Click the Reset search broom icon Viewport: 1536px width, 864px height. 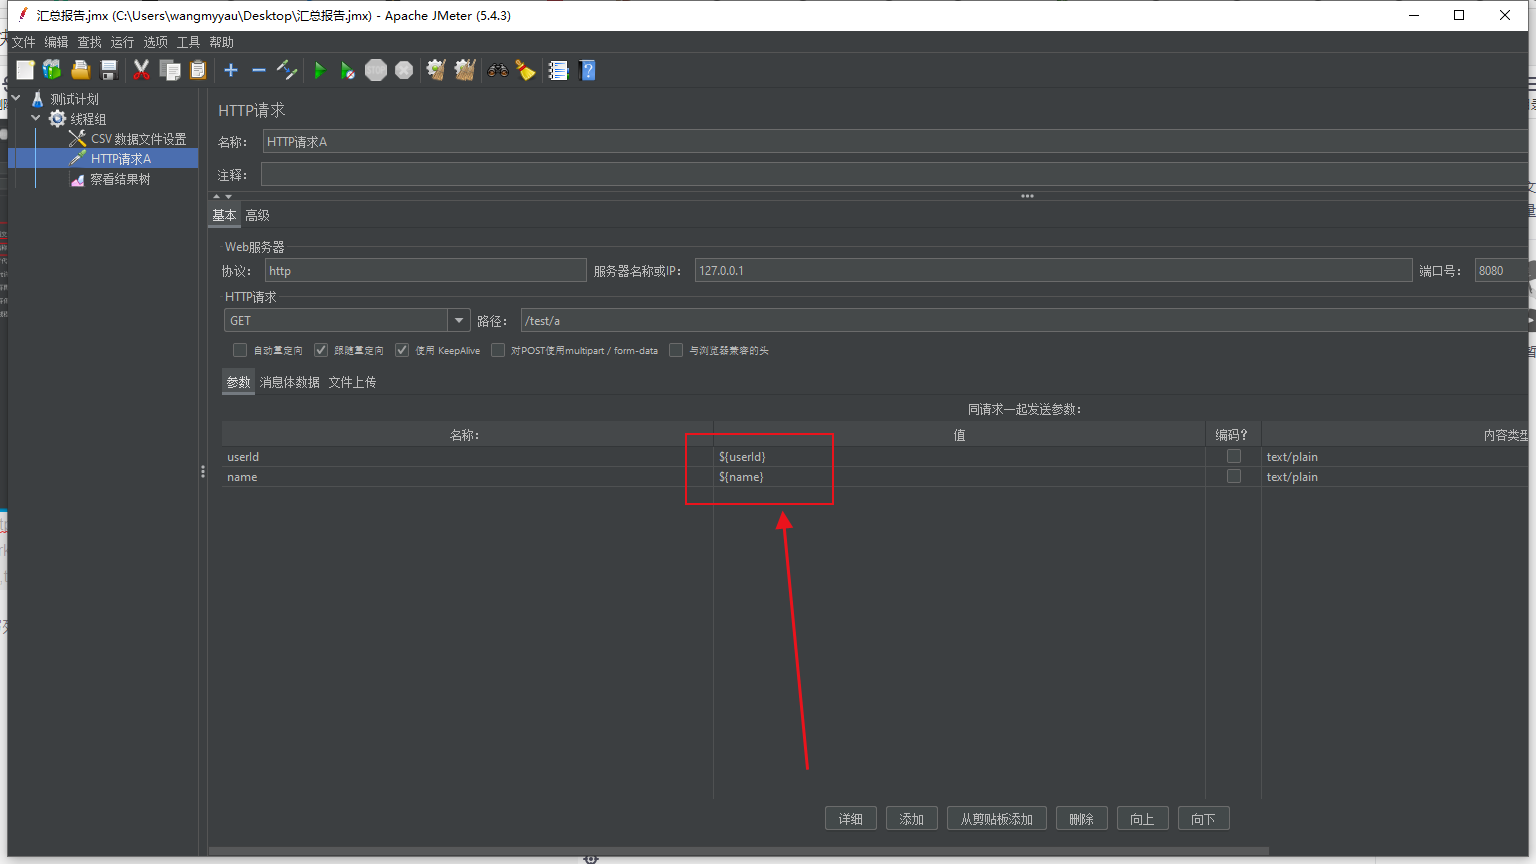pos(525,70)
